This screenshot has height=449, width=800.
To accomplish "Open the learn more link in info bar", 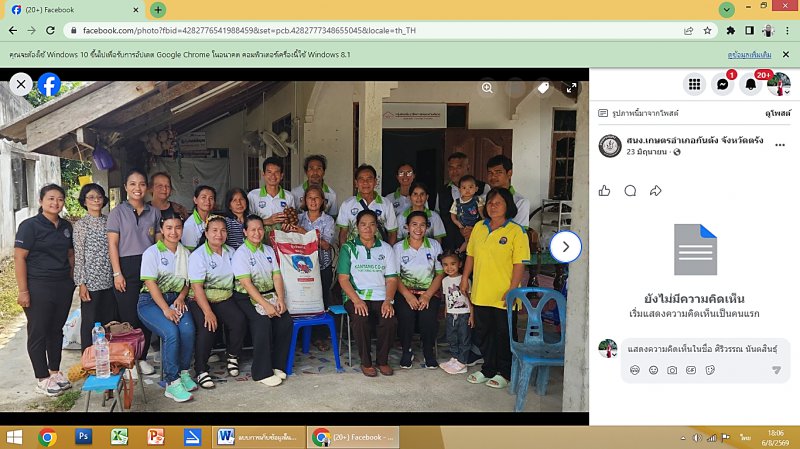I will (749, 55).
